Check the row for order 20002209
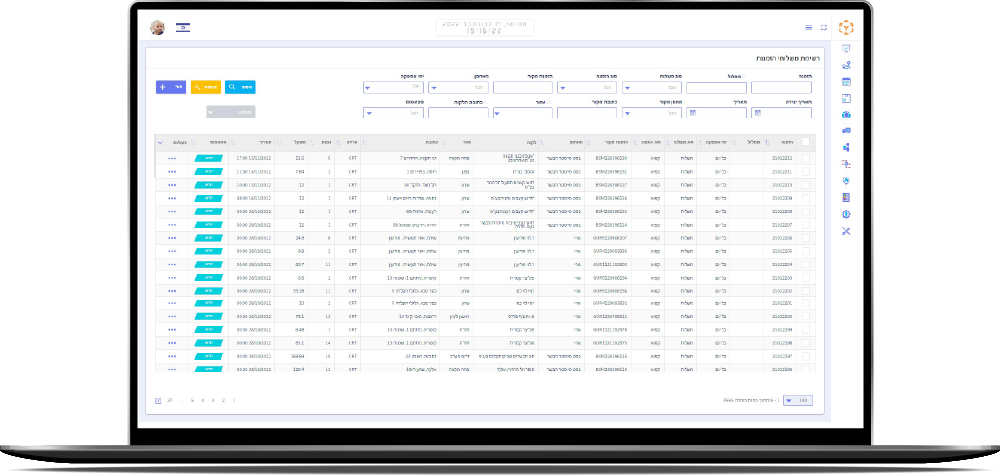Image resolution: width=1000 pixels, height=476 pixels. pyautogui.click(x=806, y=198)
